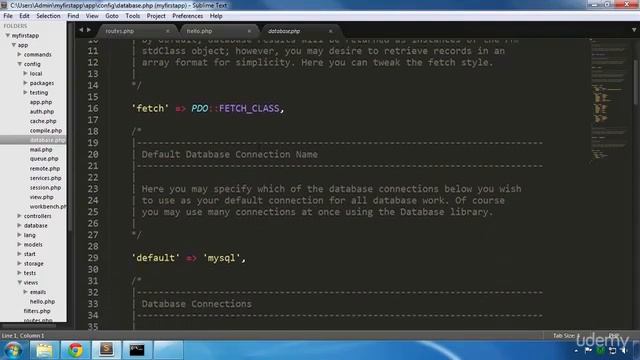Click 'mysql' value on line 29
Screen dimensions: 640x360
point(221,258)
